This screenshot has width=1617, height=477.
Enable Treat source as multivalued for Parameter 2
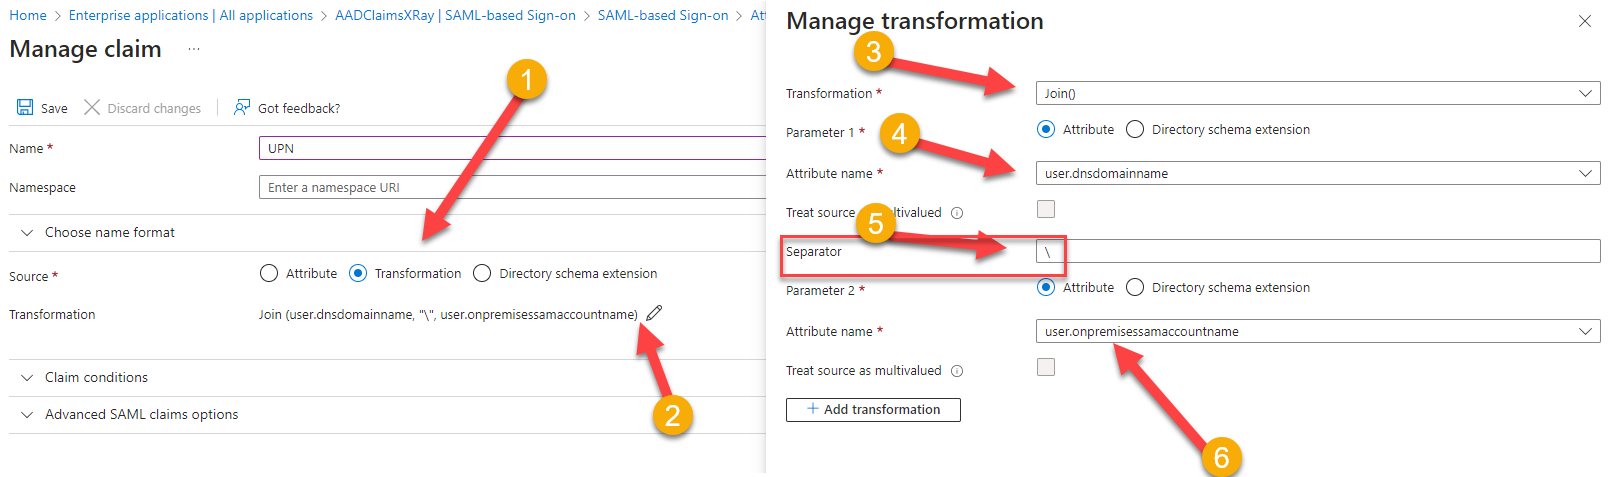[1046, 367]
